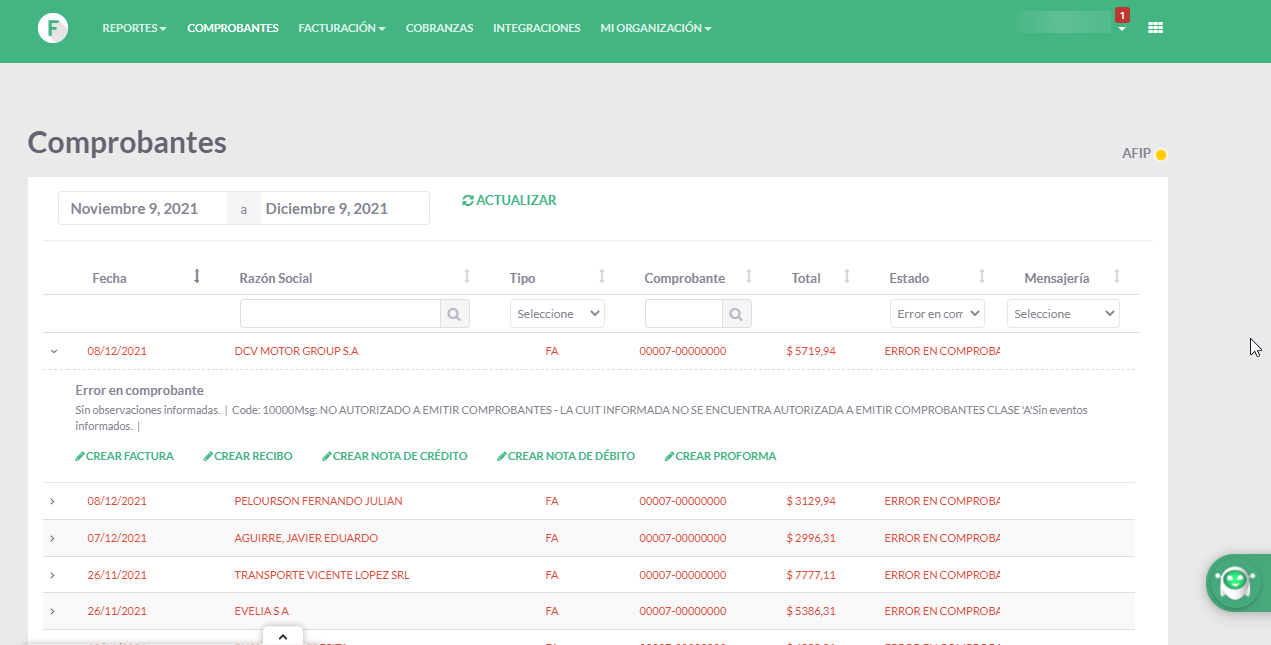Click the Error en comprobante detail title

140,390
